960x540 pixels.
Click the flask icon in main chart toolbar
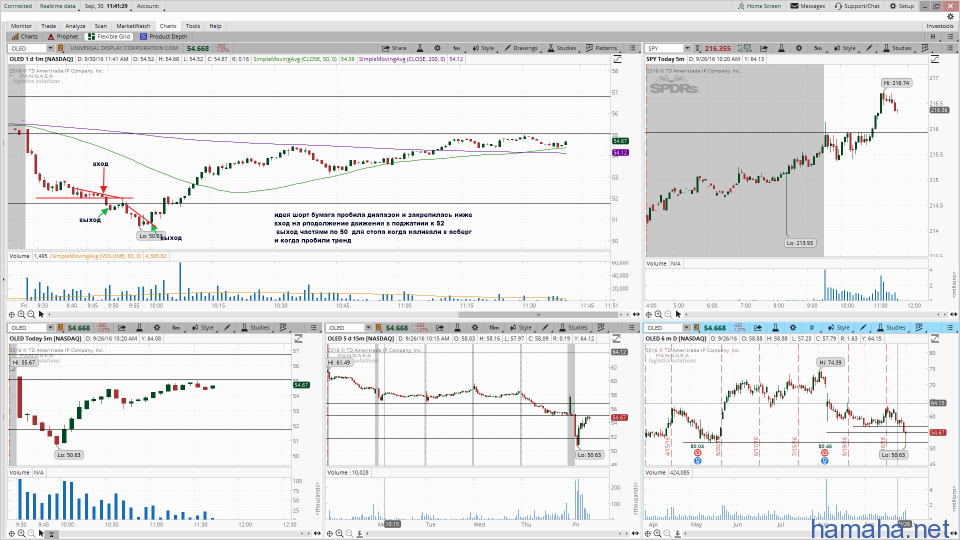(x=420, y=48)
